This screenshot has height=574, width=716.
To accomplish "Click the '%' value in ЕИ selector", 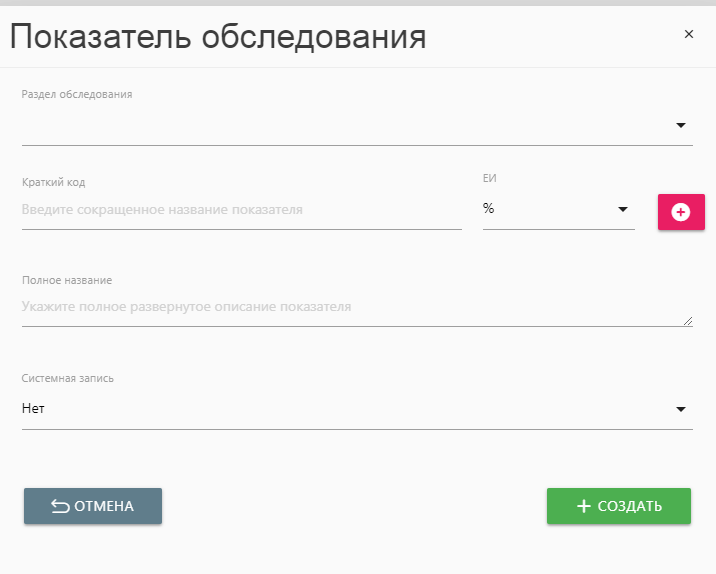I will click(x=489, y=209).
